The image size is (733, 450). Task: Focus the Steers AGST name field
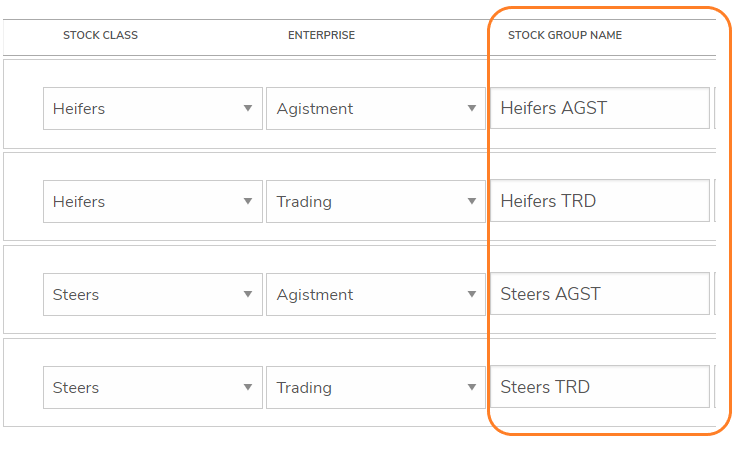pos(599,294)
